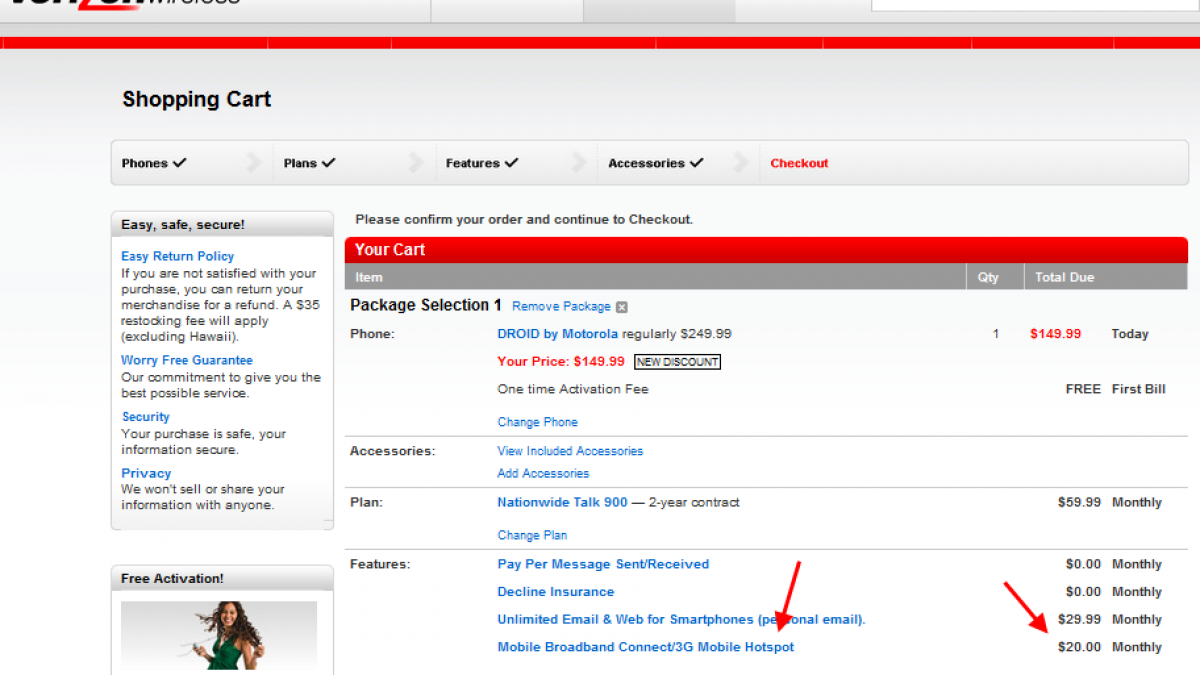Screen dimensions: 1200x675
Task: Click the Free Activation promo image
Action: click(219, 636)
